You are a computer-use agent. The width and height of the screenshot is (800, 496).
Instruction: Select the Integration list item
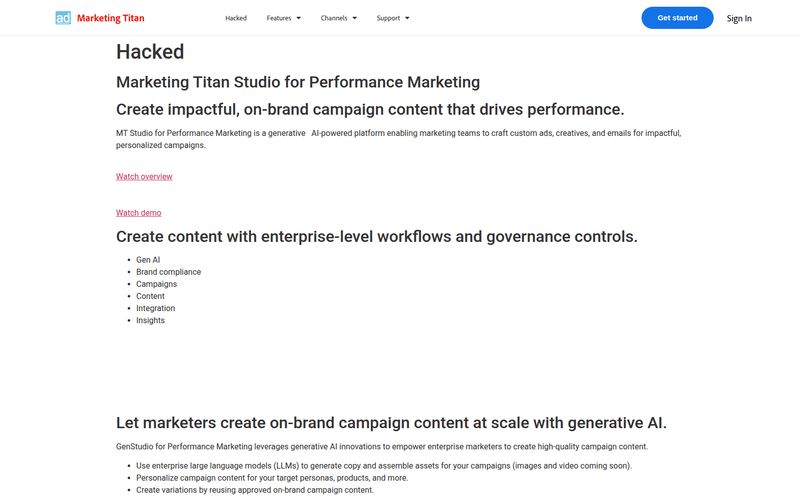pyautogui.click(x=156, y=308)
